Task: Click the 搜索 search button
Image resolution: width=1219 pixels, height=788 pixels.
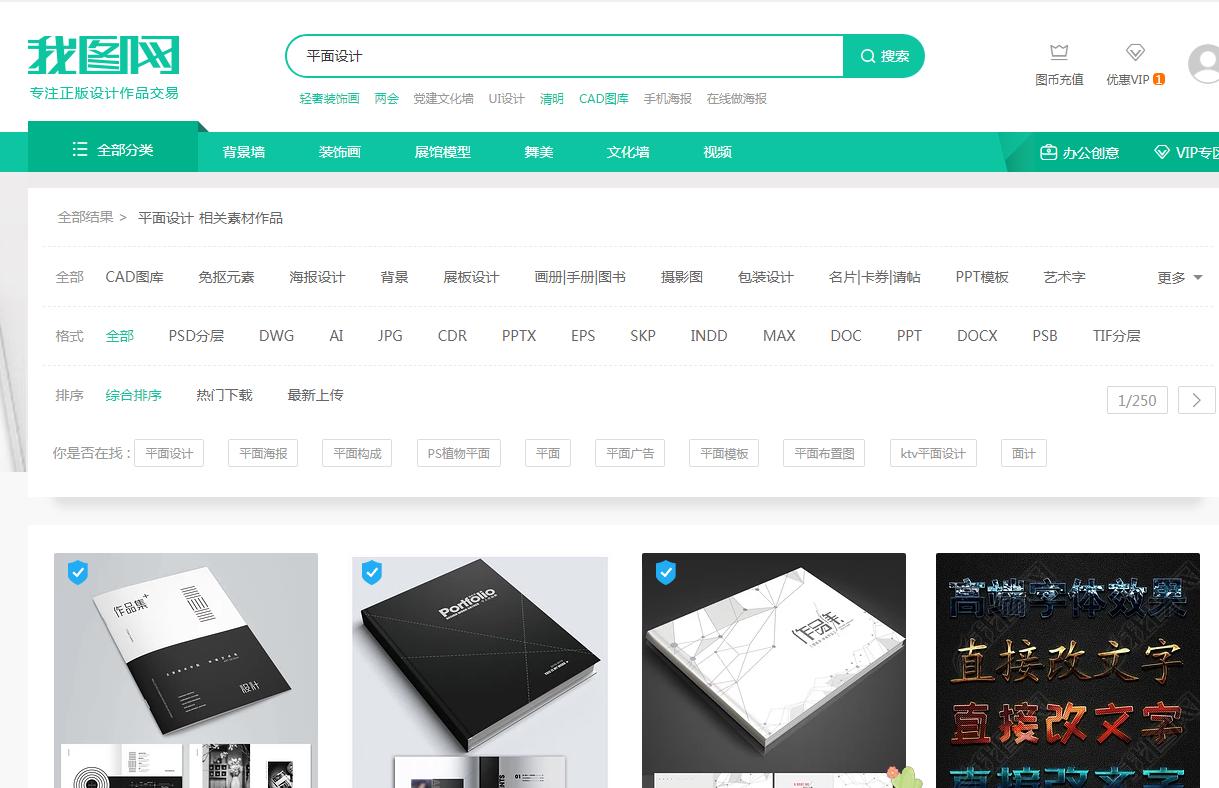Action: pyautogui.click(x=884, y=56)
